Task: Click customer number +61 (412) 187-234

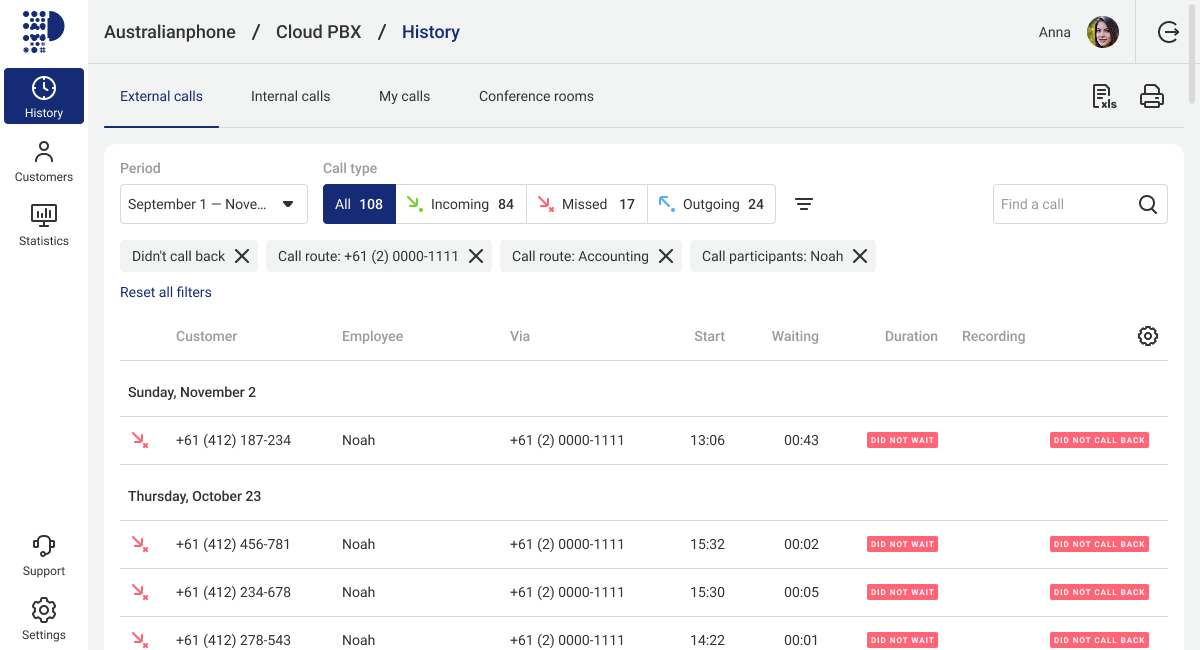Action: [x=233, y=440]
